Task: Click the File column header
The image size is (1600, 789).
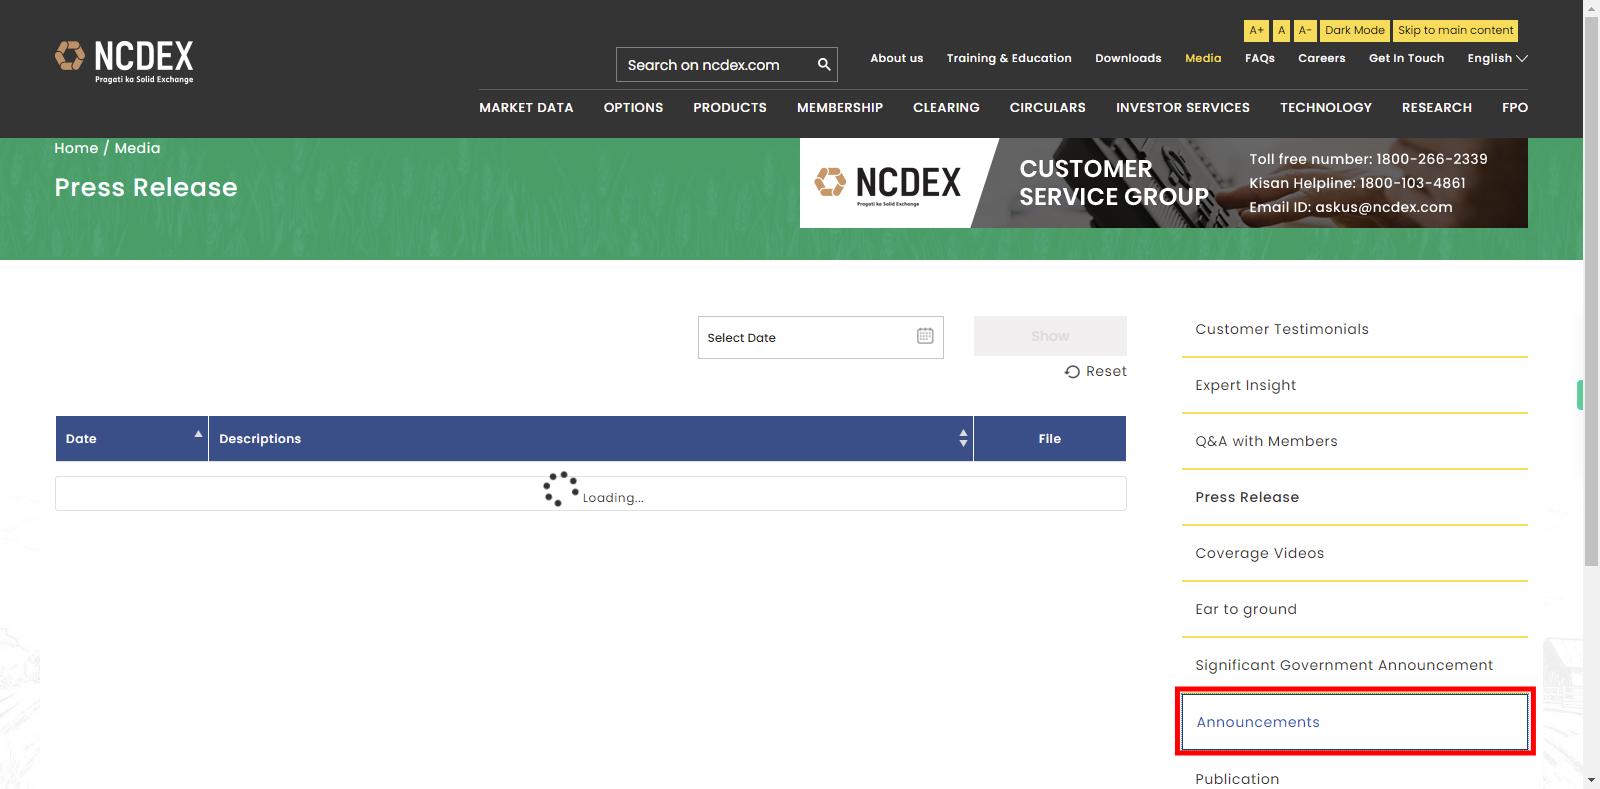Action: coord(1050,438)
